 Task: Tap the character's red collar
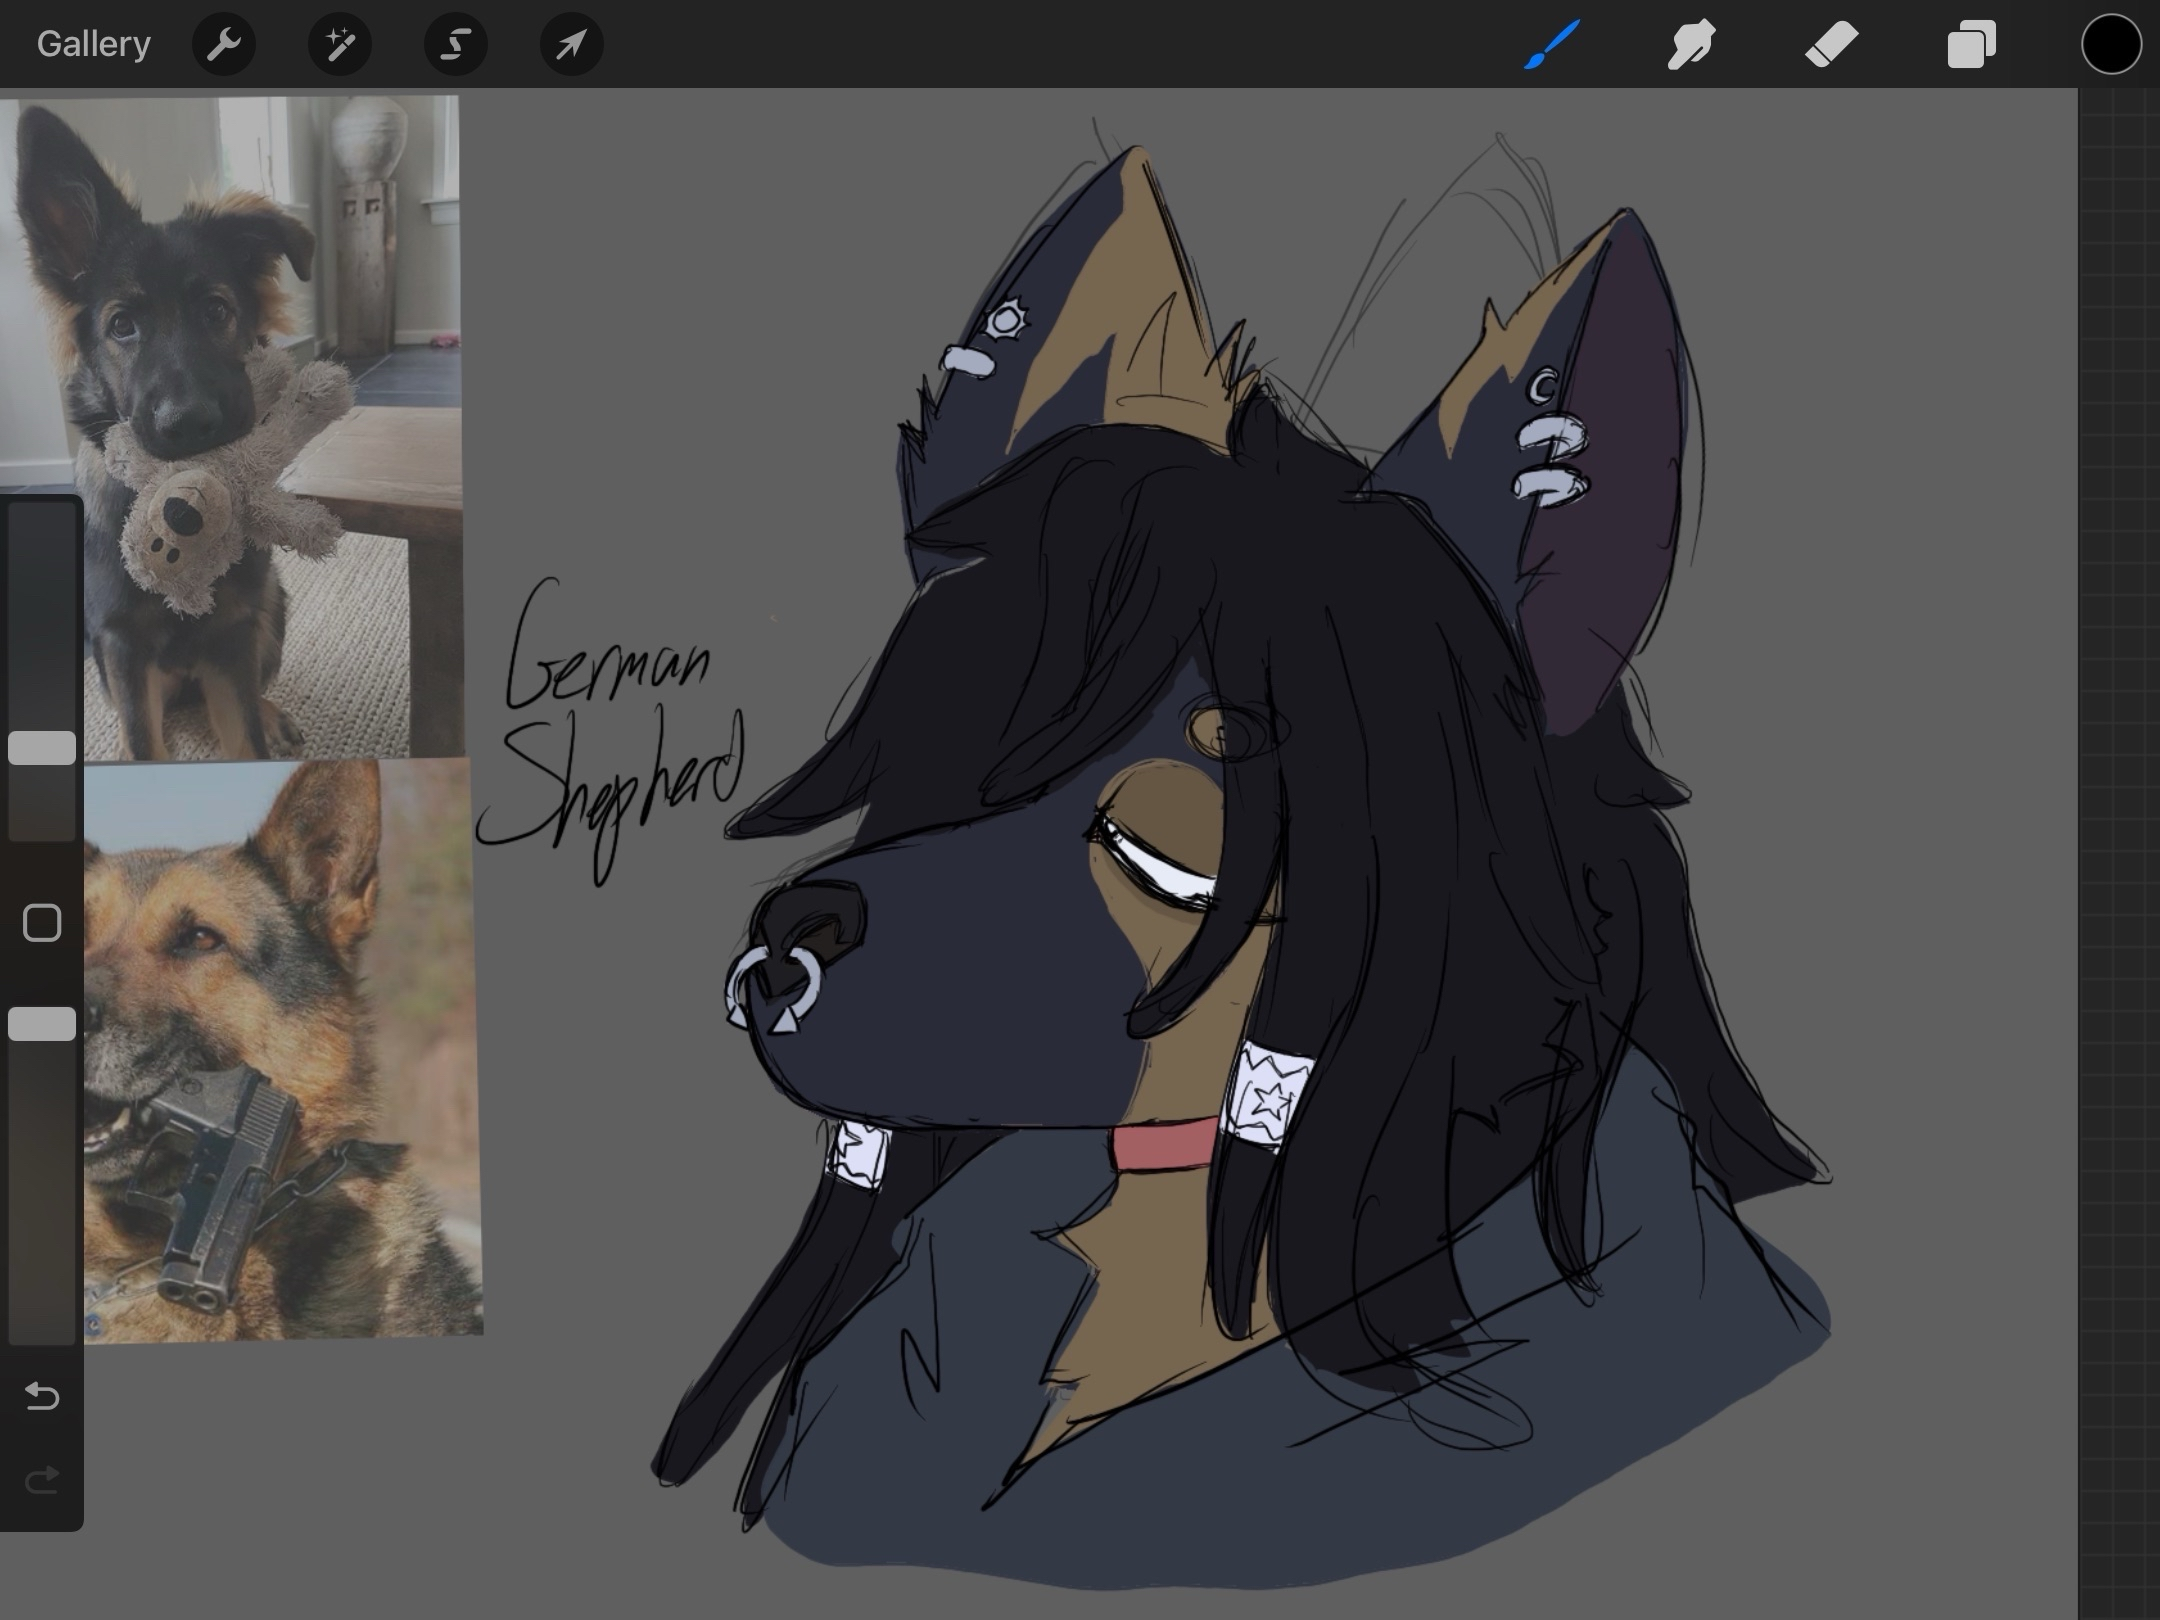click(x=1165, y=1145)
